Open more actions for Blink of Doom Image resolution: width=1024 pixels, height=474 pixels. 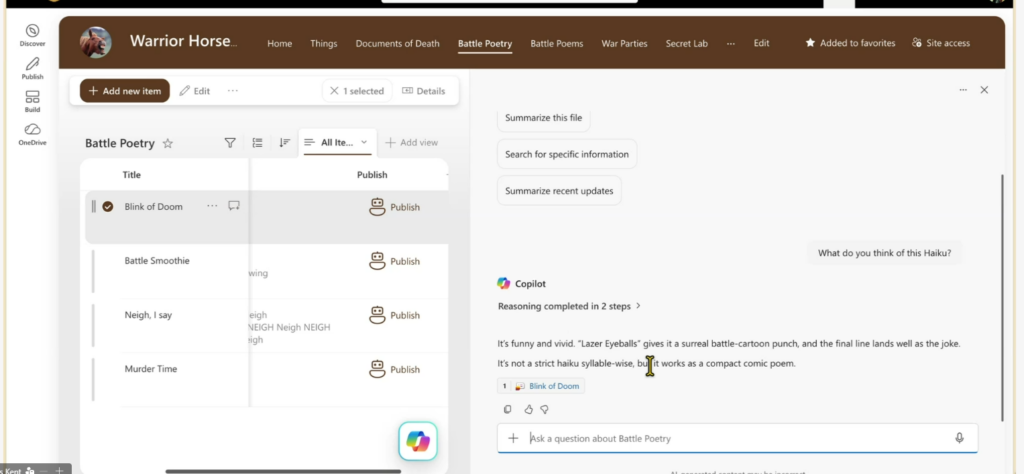tap(212, 206)
